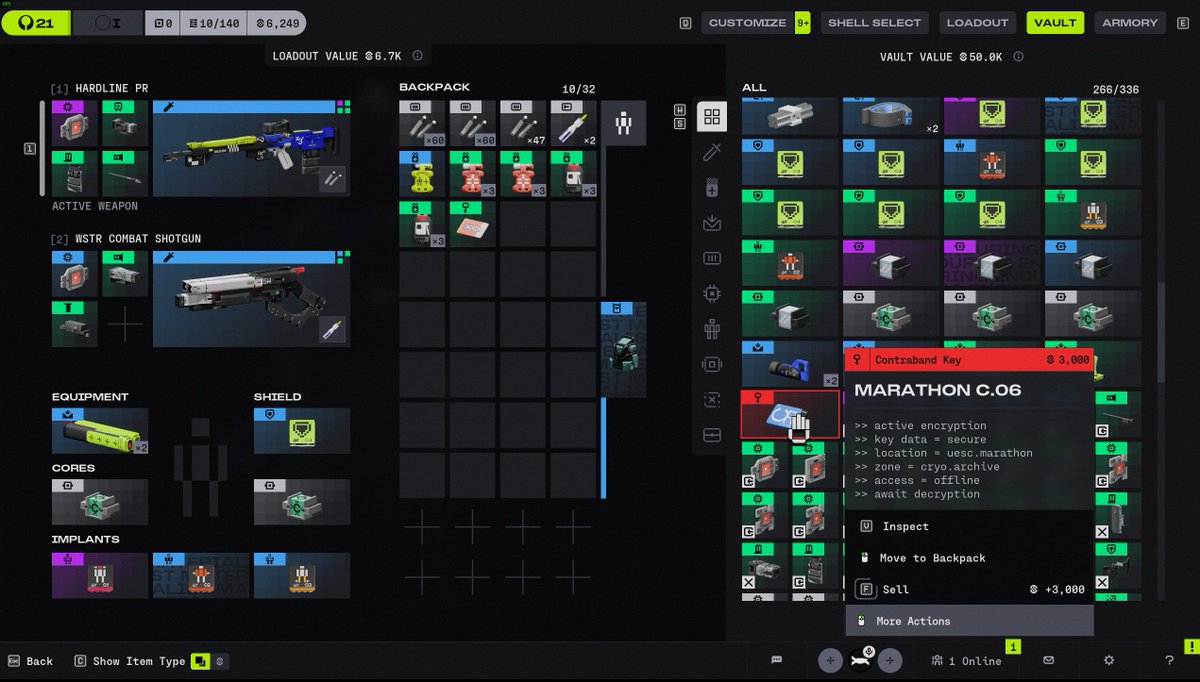Filter vault by equipment tray icon
This screenshot has height=682, width=1200.
coord(712,223)
